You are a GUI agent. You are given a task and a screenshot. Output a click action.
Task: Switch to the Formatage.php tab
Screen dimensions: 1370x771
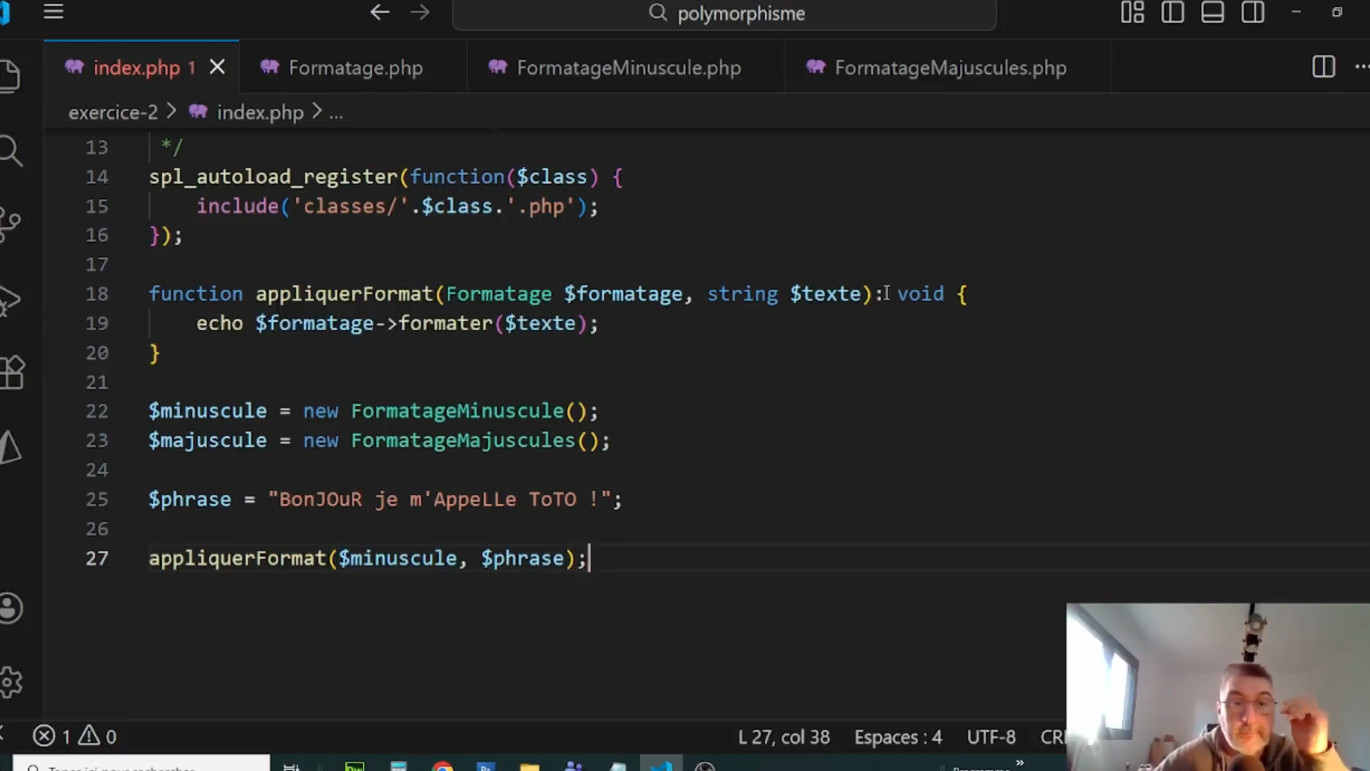click(x=355, y=68)
